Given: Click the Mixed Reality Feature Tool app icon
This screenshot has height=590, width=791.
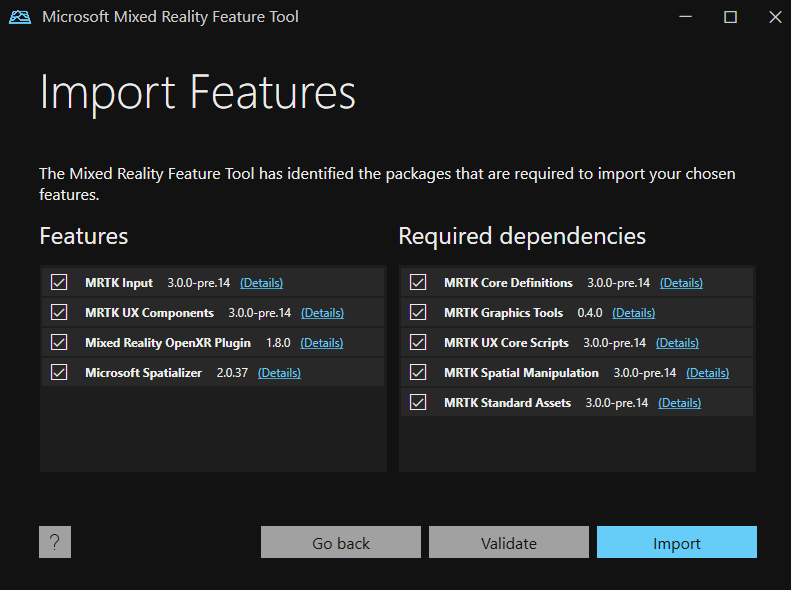Looking at the screenshot, I should tap(20, 17).
